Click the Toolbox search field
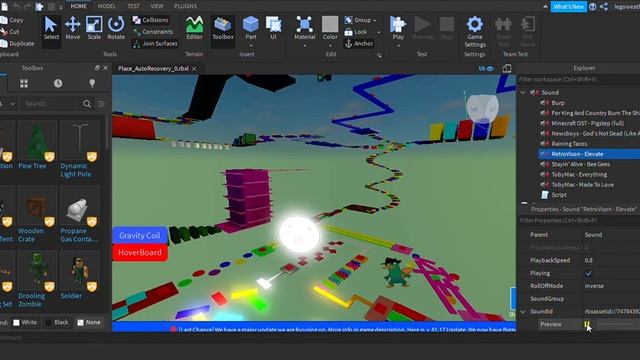Image resolution: width=640 pixels, height=360 pixels. point(51,104)
